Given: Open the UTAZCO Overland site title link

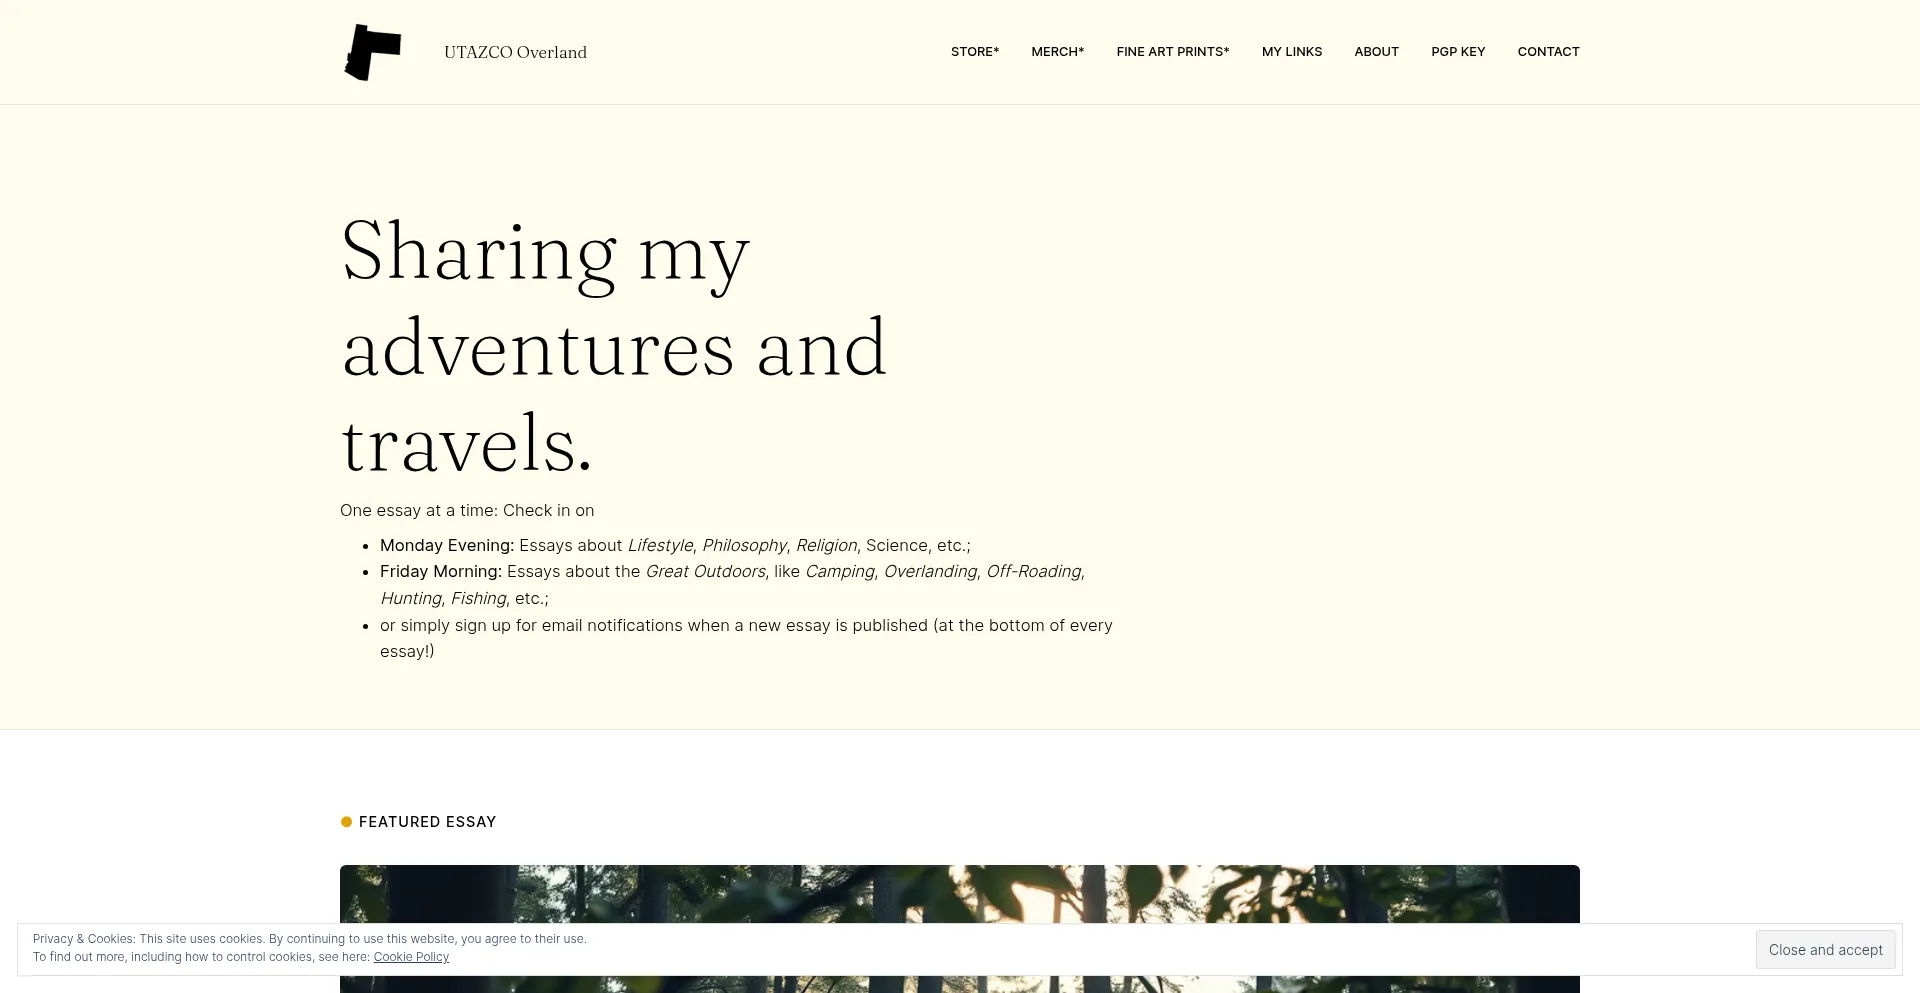Looking at the screenshot, I should (x=515, y=52).
